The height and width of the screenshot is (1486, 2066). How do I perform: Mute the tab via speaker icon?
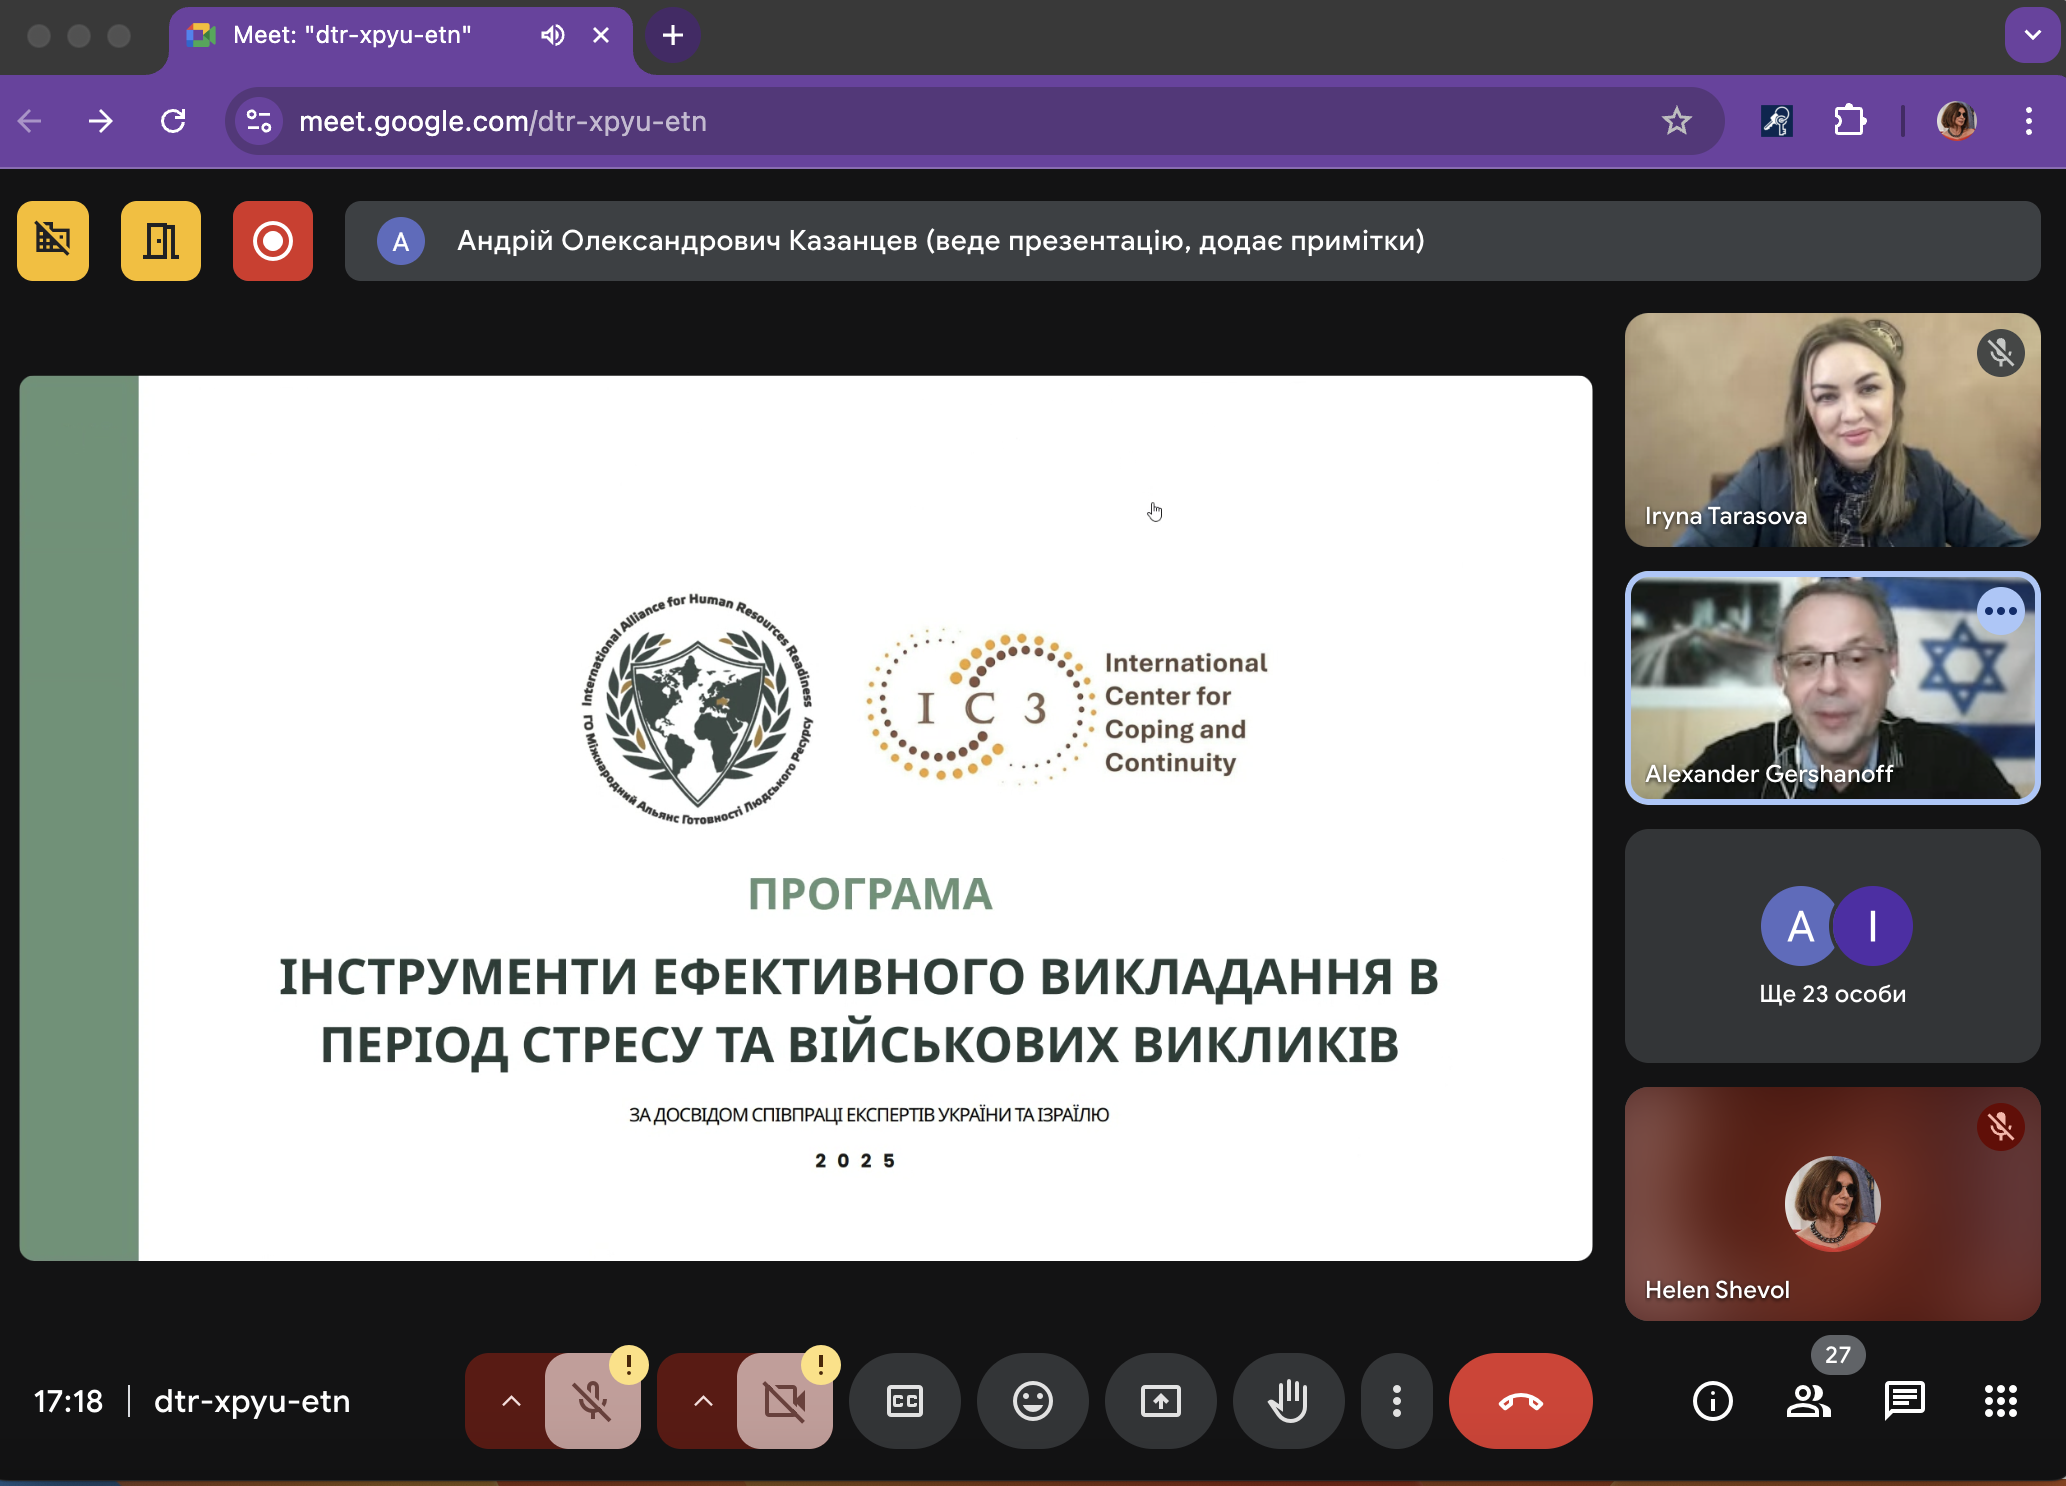pyautogui.click(x=553, y=36)
